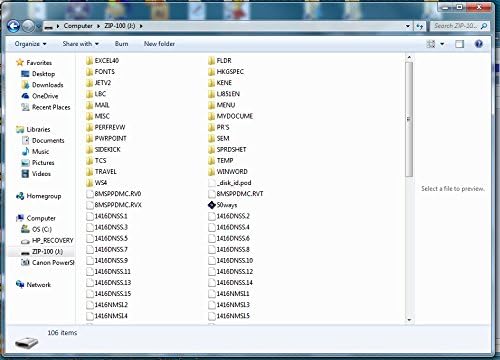Select file name 1416DNSS.15

(x=113, y=294)
